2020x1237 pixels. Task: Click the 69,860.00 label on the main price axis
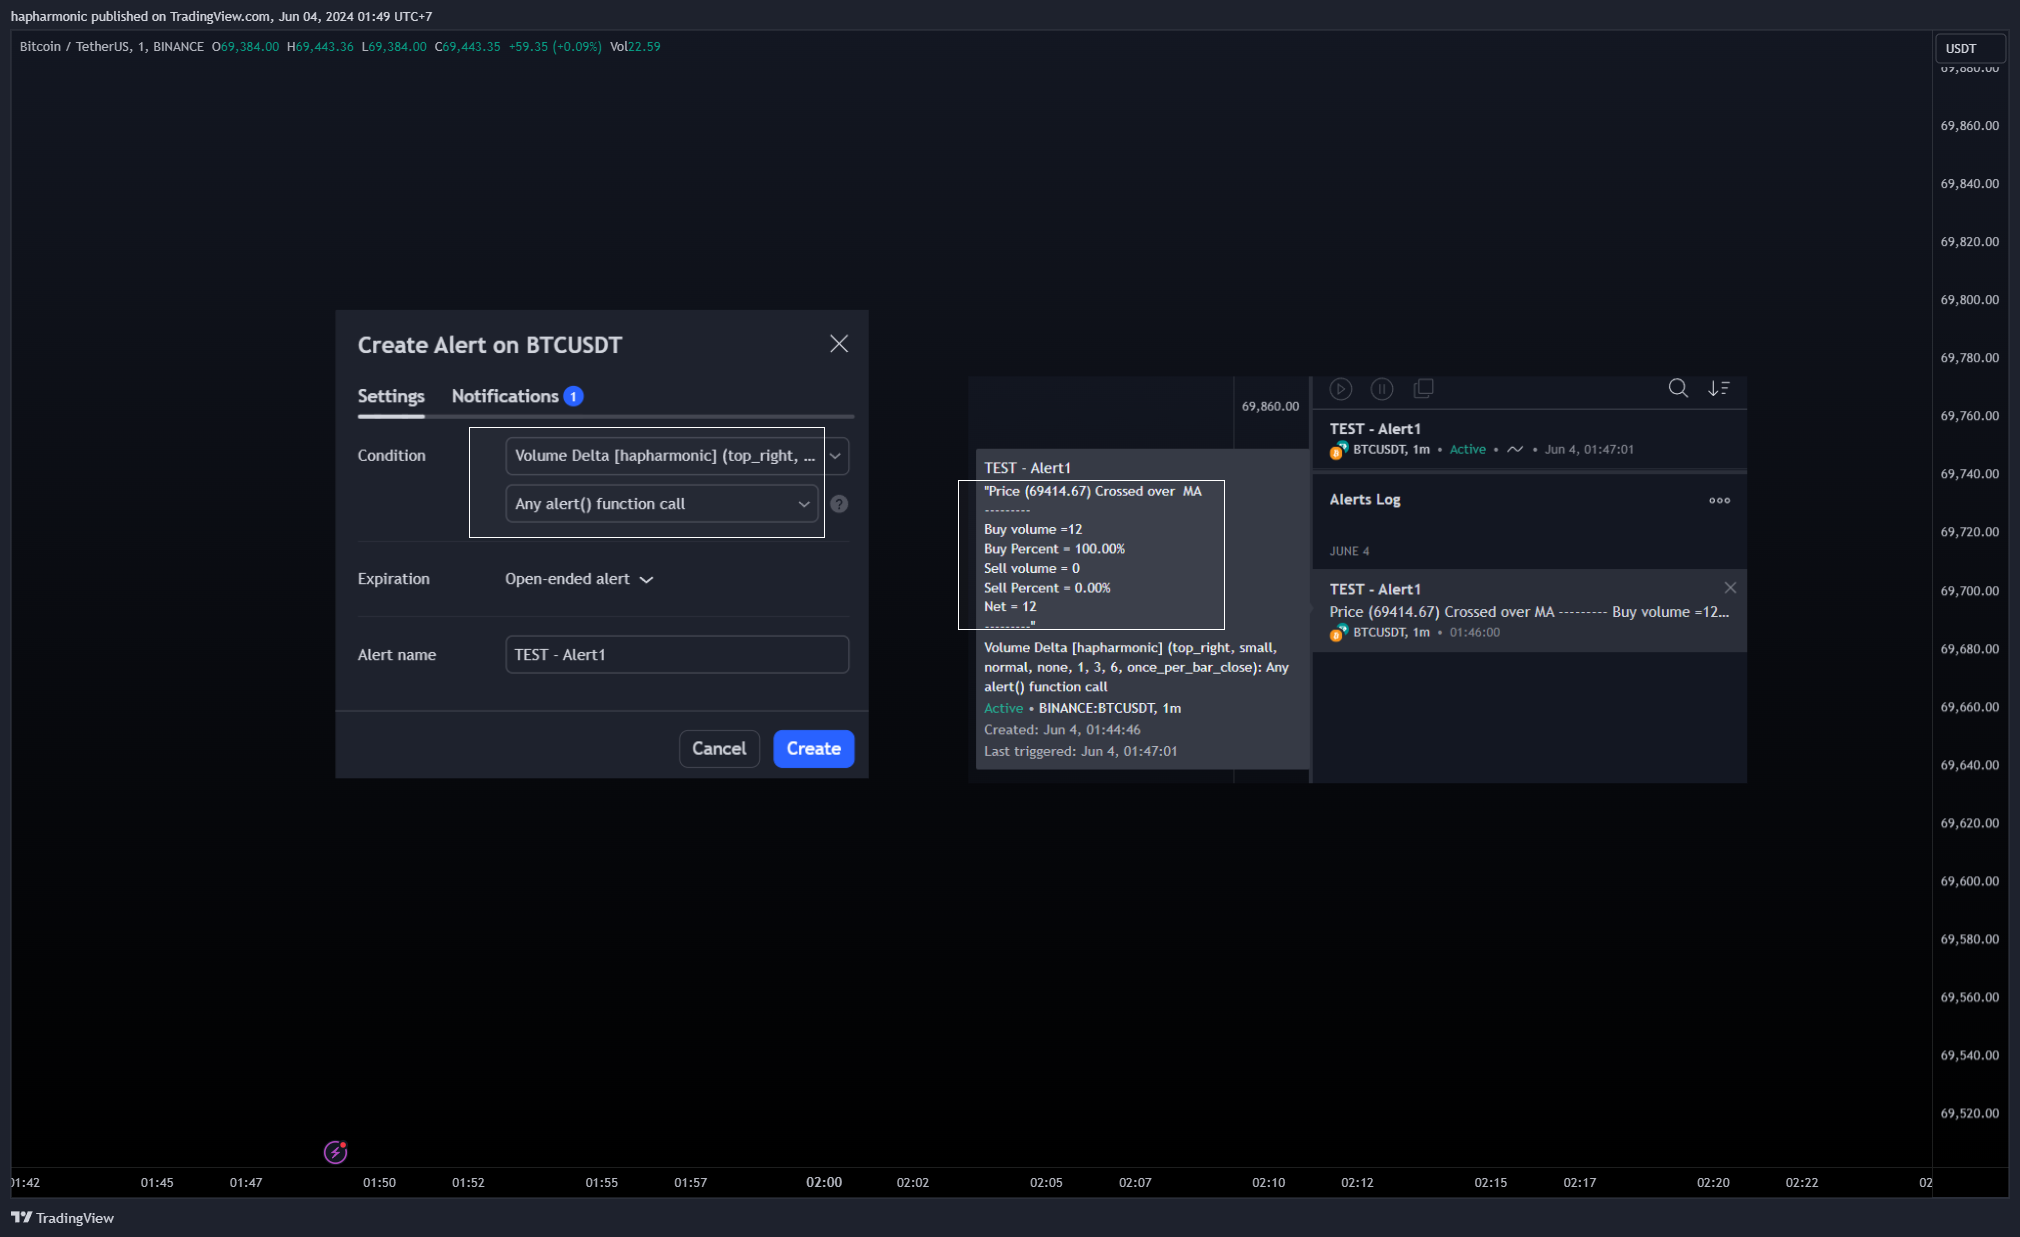click(1969, 126)
